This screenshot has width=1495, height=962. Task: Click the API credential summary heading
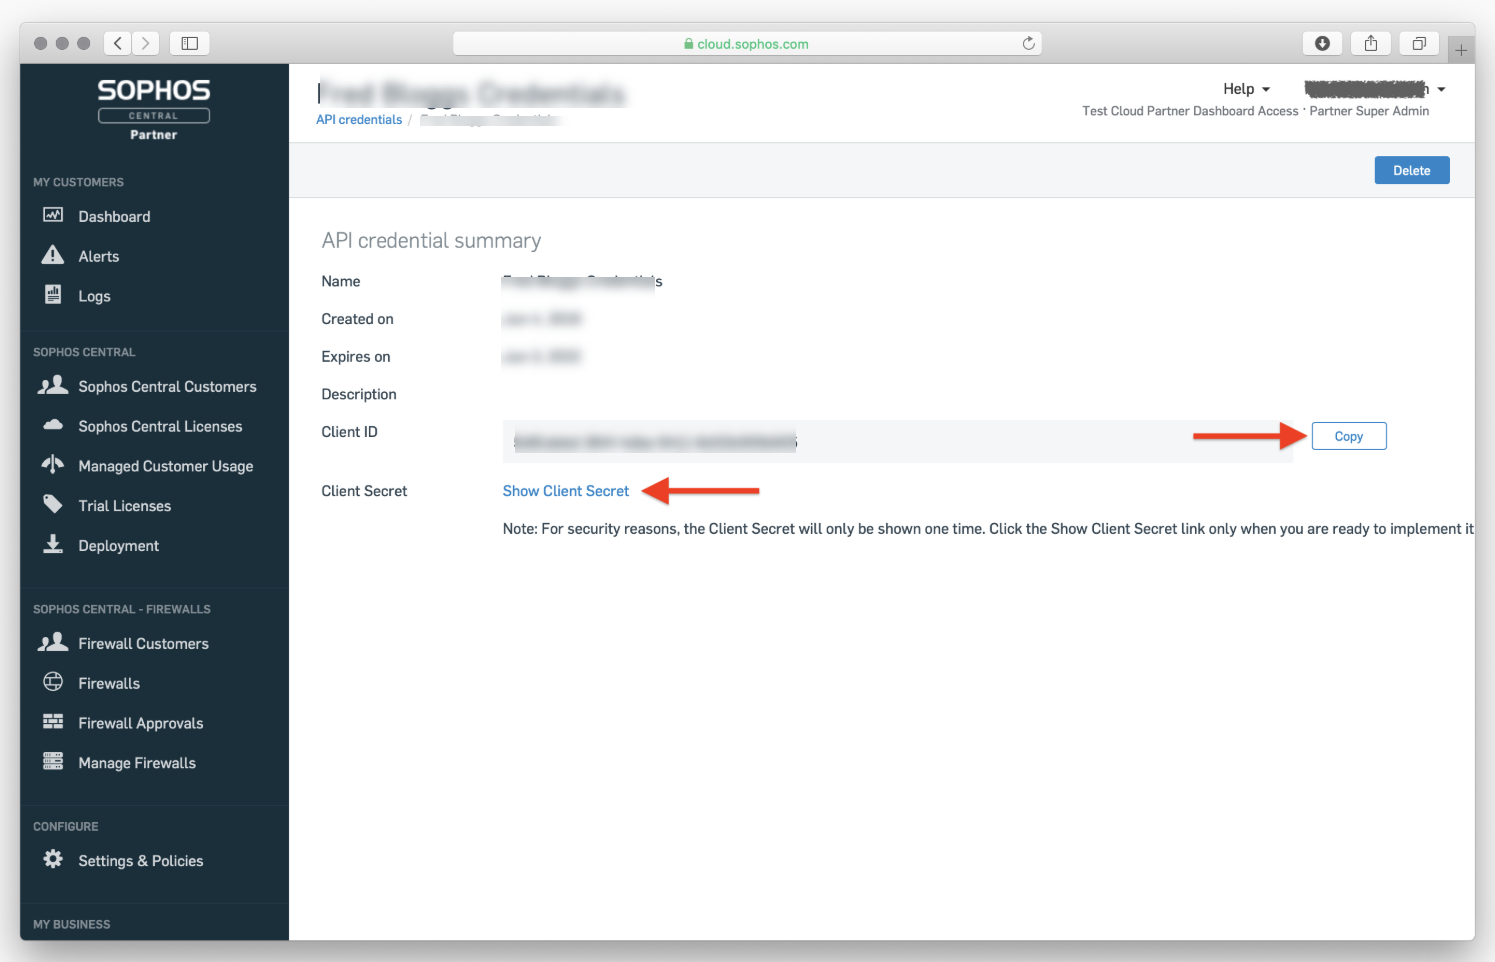[431, 241]
